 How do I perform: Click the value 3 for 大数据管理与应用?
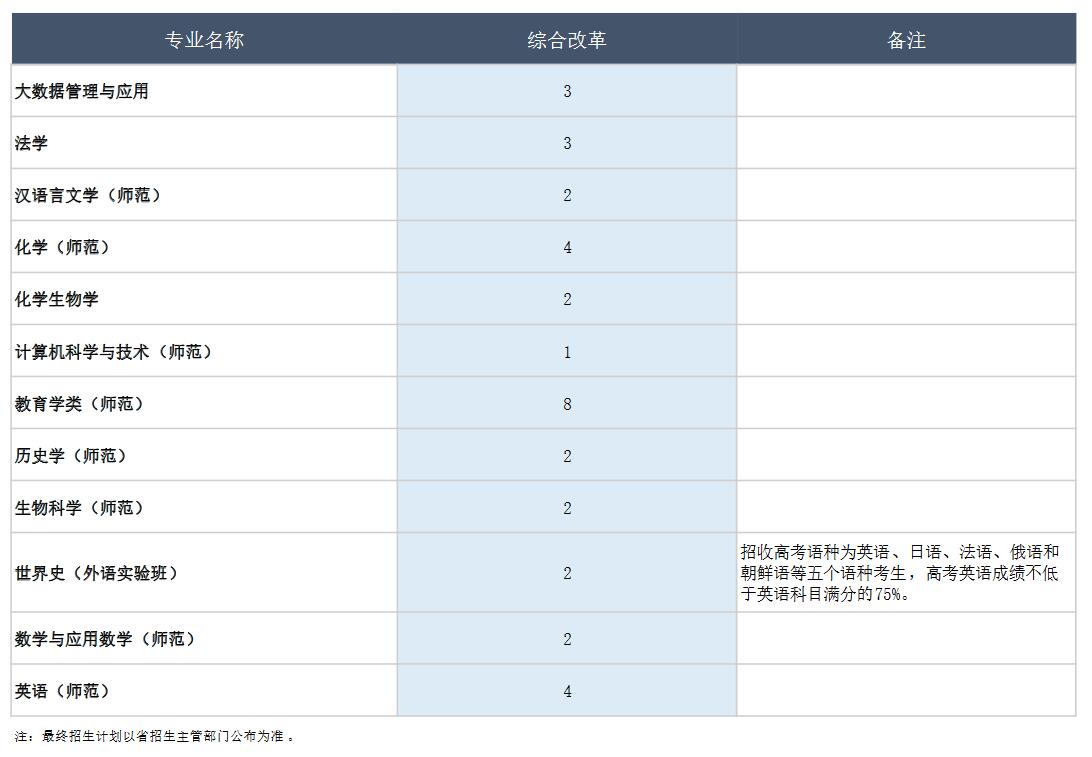tap(567, 91)
